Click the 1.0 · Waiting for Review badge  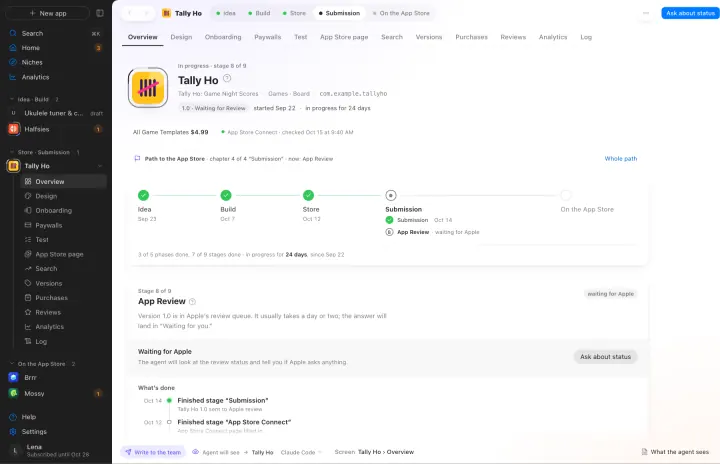coord(214,108)
